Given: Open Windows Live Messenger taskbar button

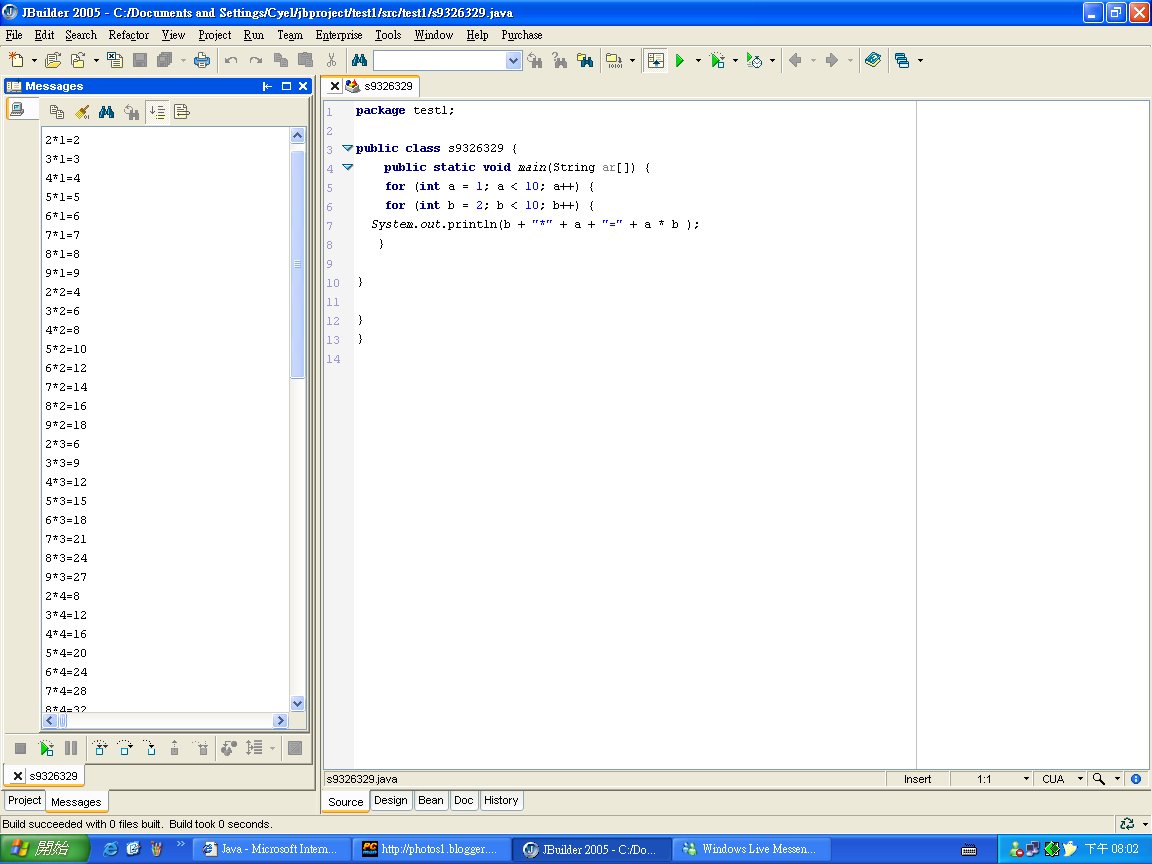Looking at the screenshot, I should (x=752, y=849).
